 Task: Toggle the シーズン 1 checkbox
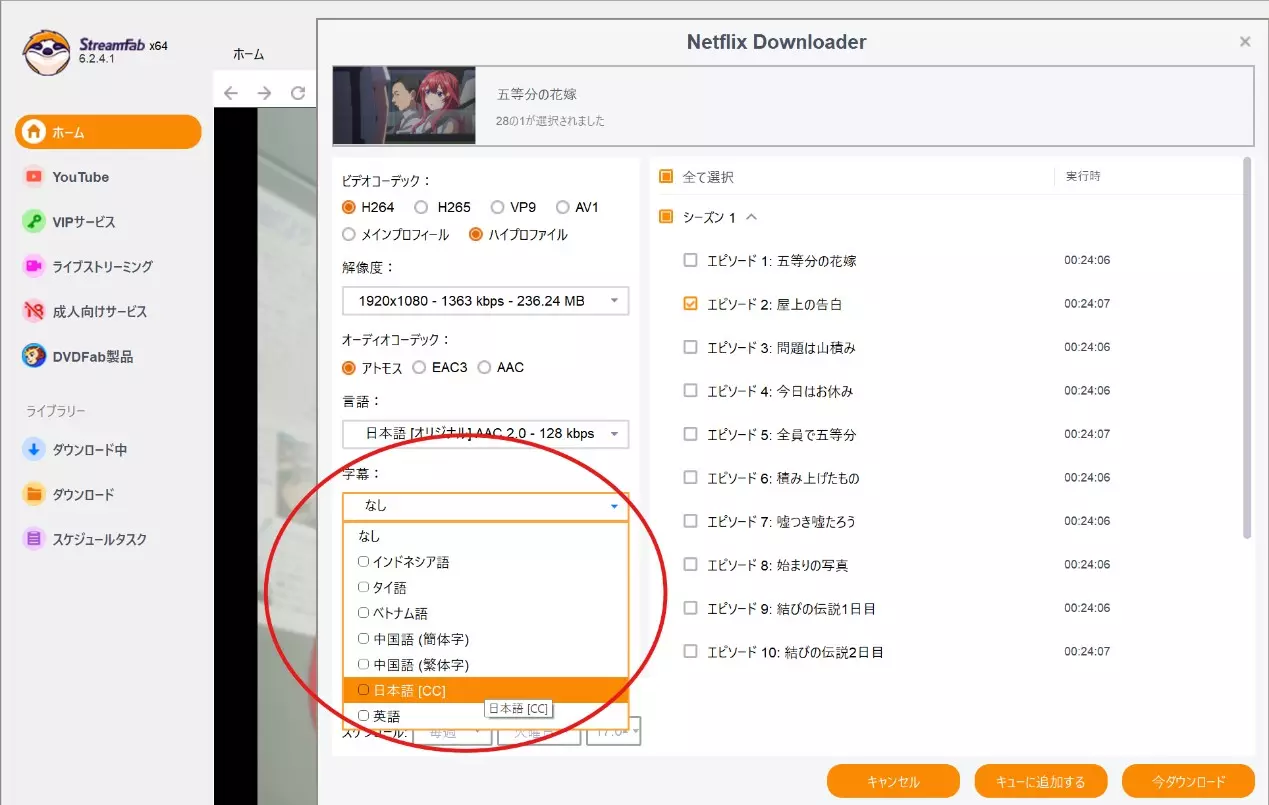point(666,217)
